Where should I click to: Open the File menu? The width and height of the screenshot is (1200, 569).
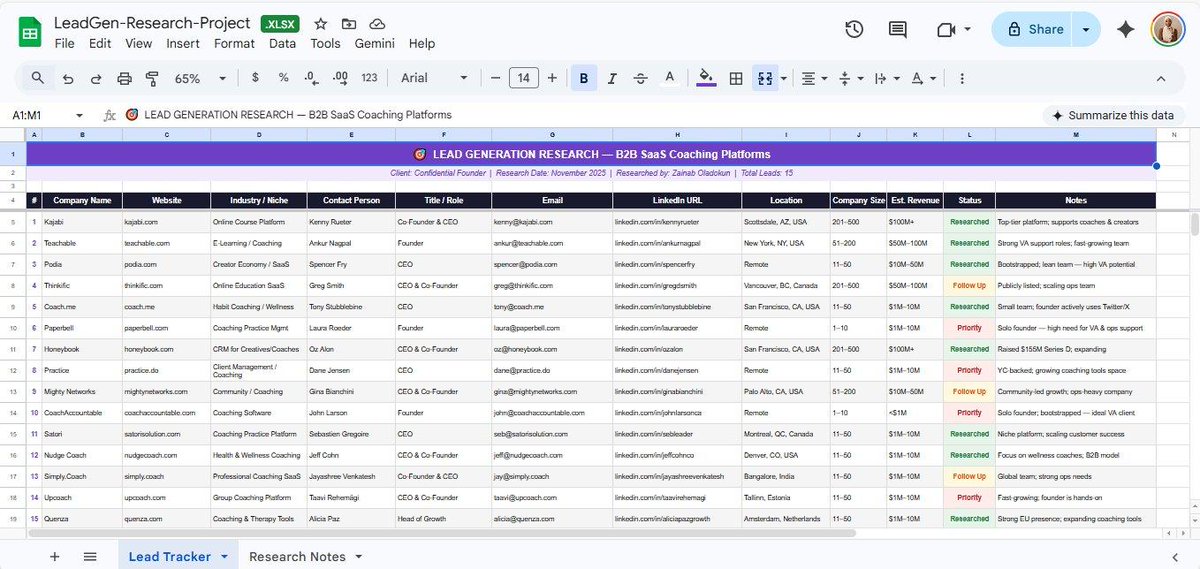[64, 43]
